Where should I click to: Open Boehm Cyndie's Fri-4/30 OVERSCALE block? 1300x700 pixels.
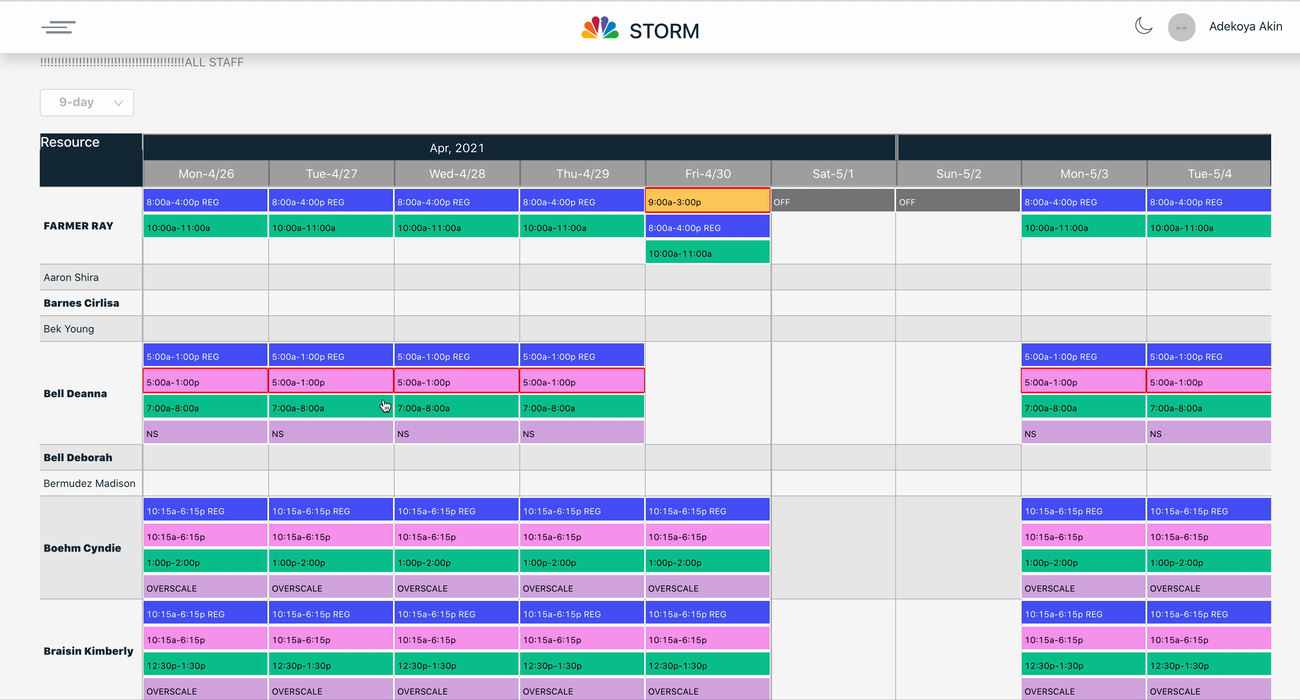[x=708, y=588]
